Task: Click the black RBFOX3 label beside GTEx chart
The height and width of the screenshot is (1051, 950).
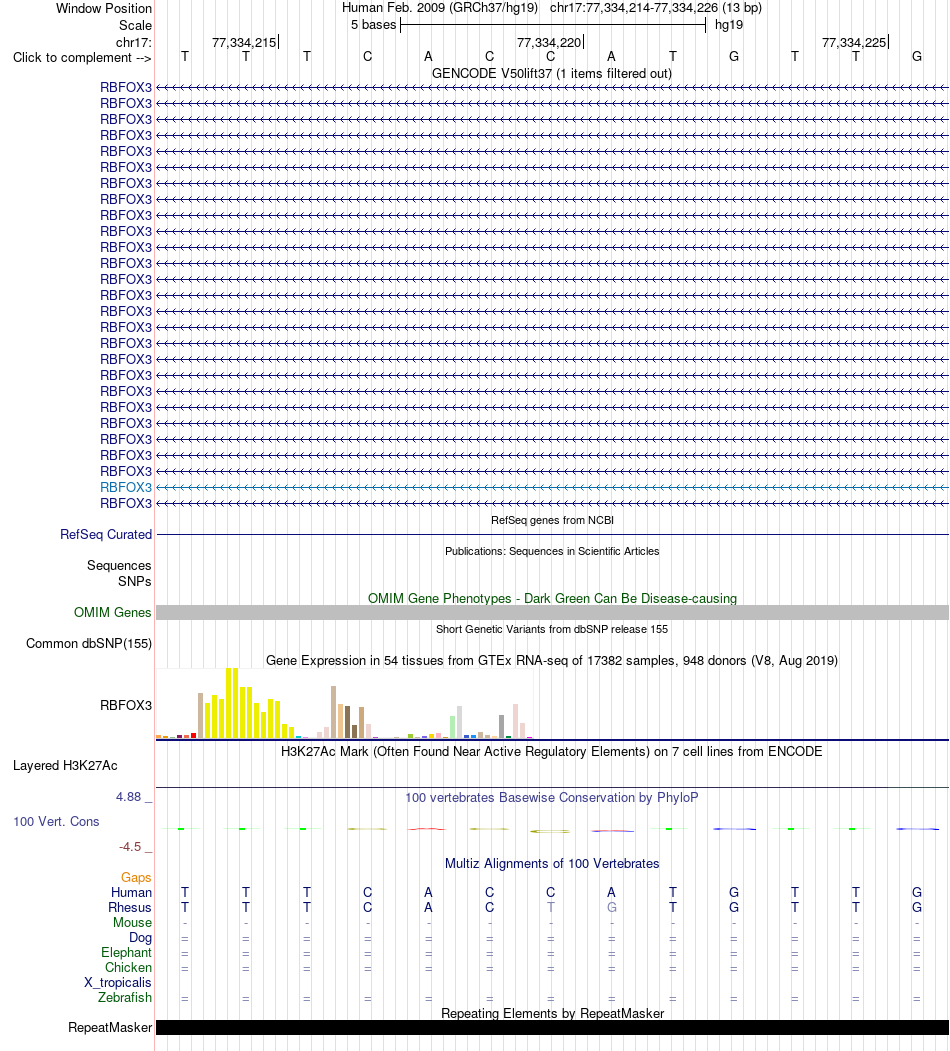Action: (x=126, y=705)
